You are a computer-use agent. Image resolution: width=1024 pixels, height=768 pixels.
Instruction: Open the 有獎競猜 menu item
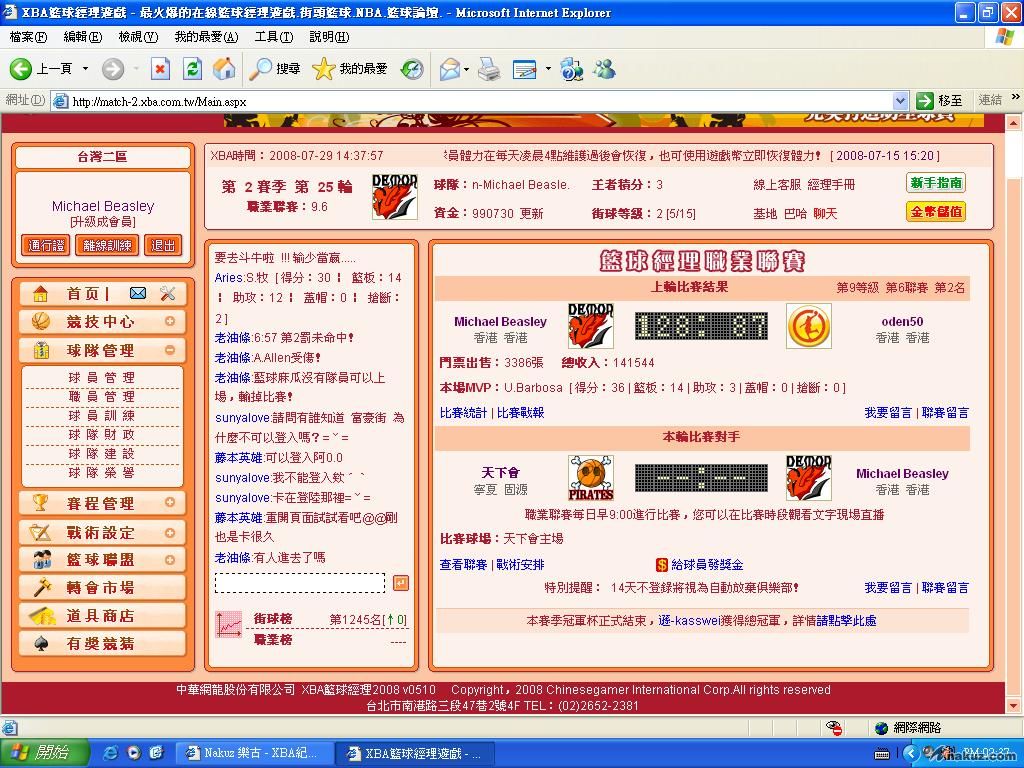click(102, 644)
